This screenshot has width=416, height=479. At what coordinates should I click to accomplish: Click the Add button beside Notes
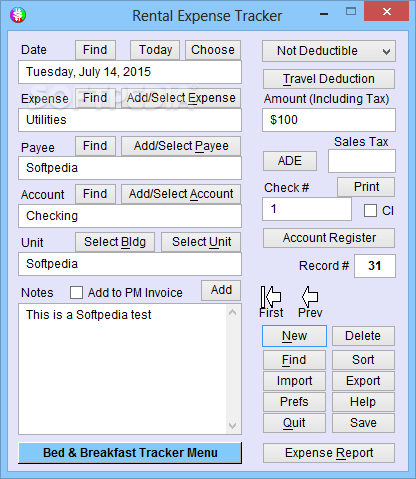tap(221, 290)
